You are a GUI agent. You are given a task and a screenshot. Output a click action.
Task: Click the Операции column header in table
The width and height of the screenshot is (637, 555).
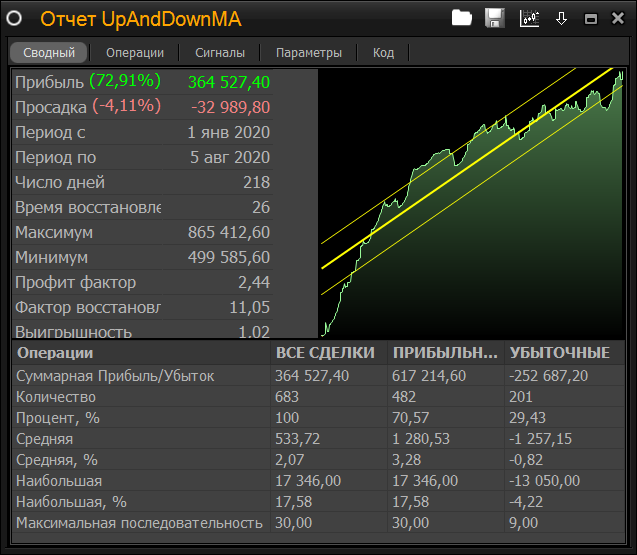pos(140,353)
